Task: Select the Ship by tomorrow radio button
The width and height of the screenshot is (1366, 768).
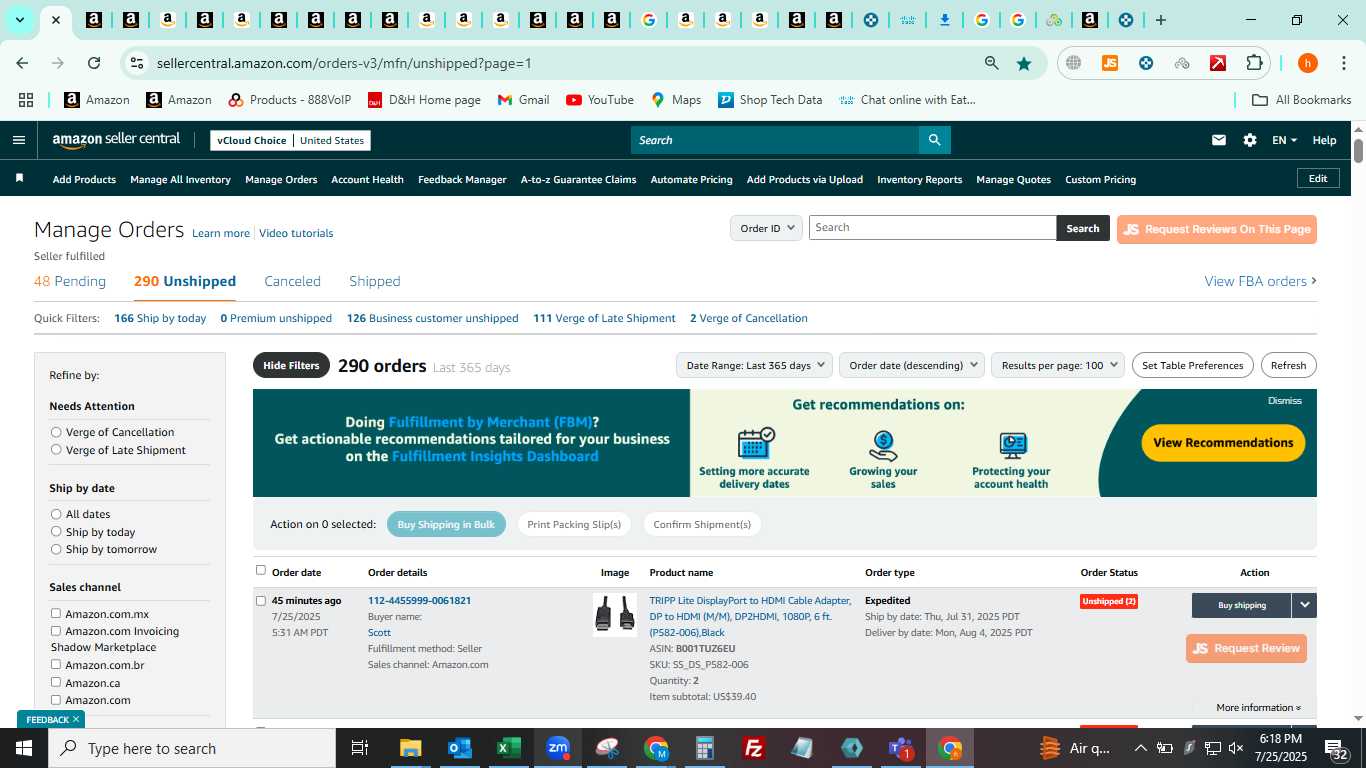Action: click(56, 549)
